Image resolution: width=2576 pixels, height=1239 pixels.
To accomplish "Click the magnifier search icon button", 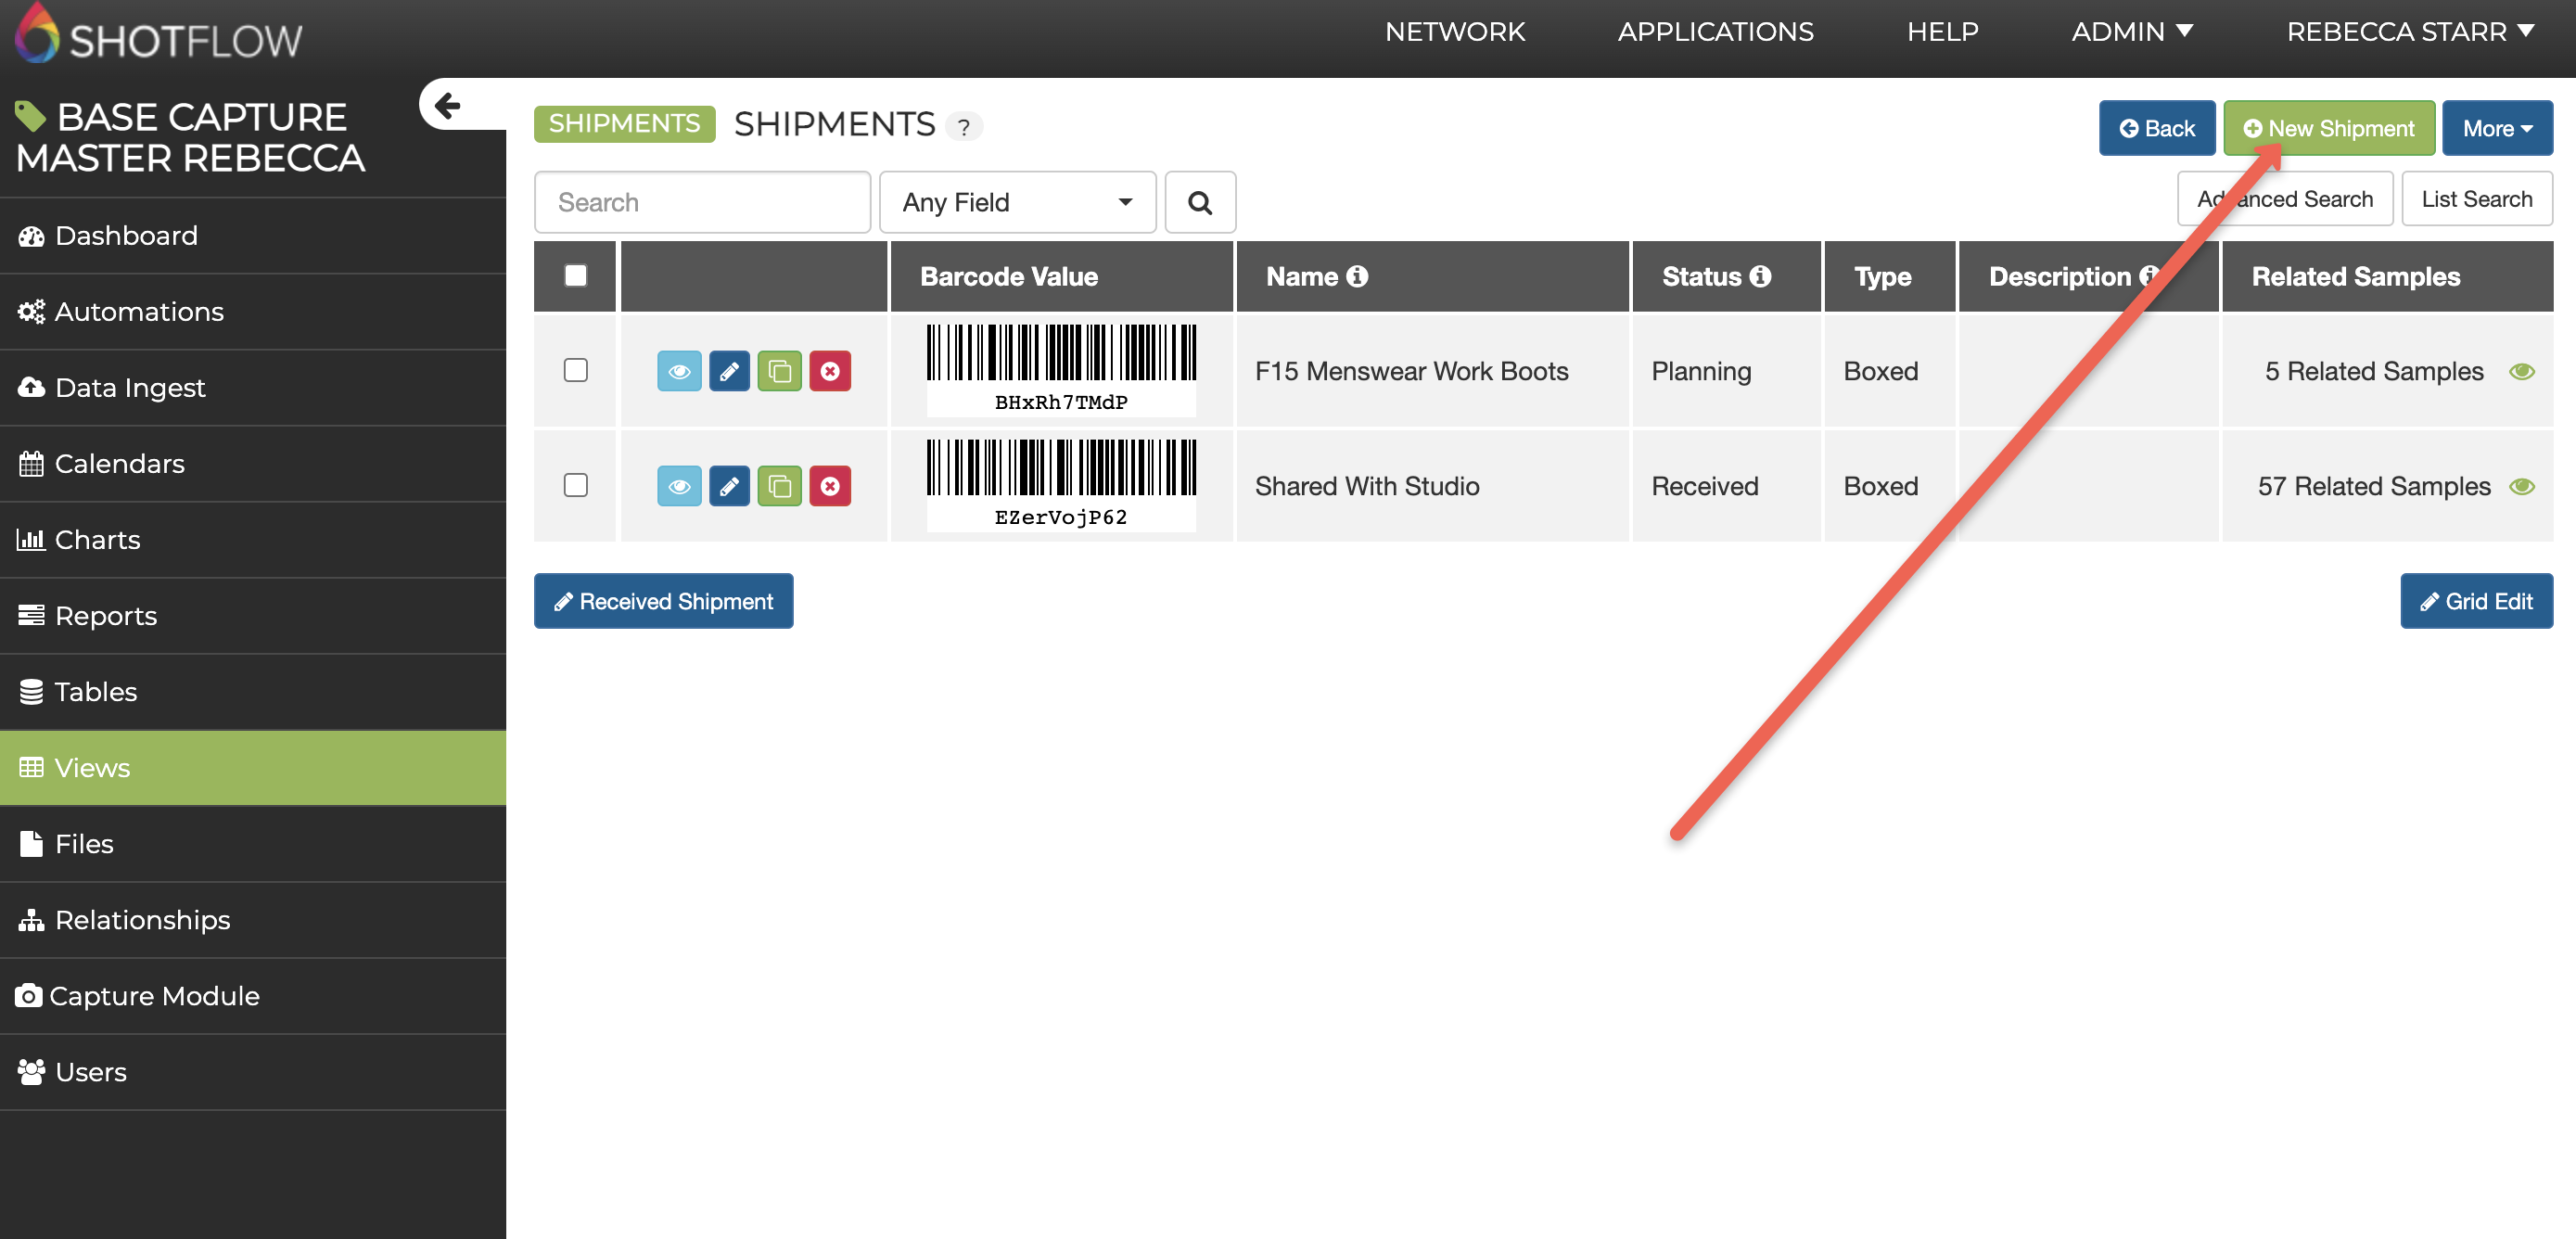I will (1199, 203).
